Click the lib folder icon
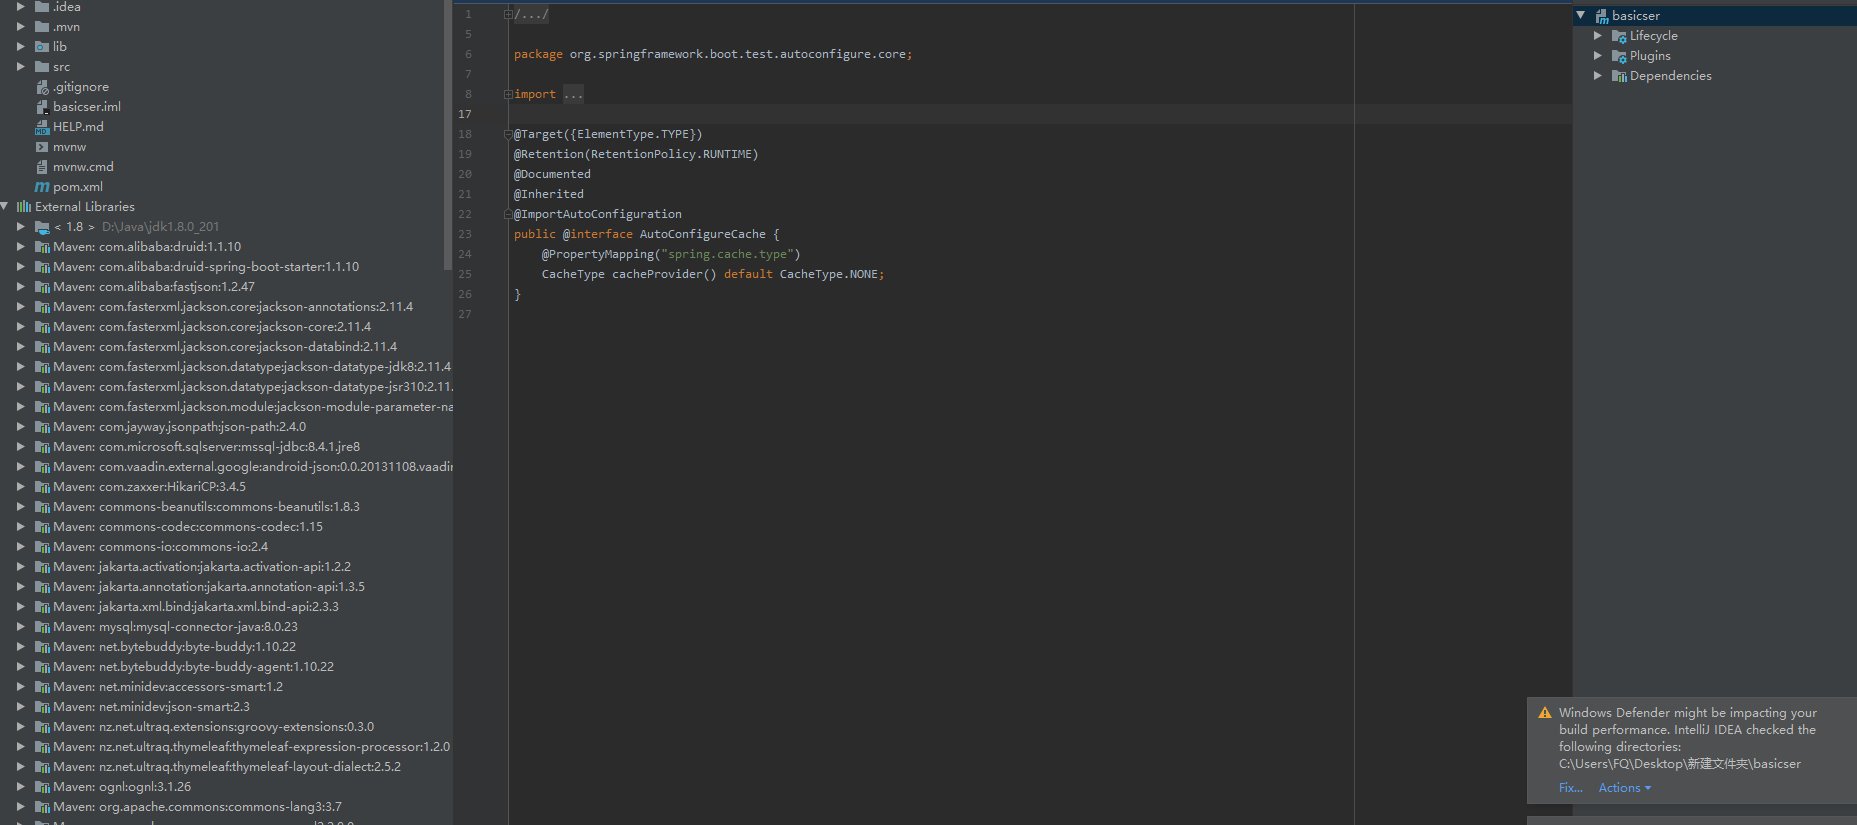 [42, 47]
